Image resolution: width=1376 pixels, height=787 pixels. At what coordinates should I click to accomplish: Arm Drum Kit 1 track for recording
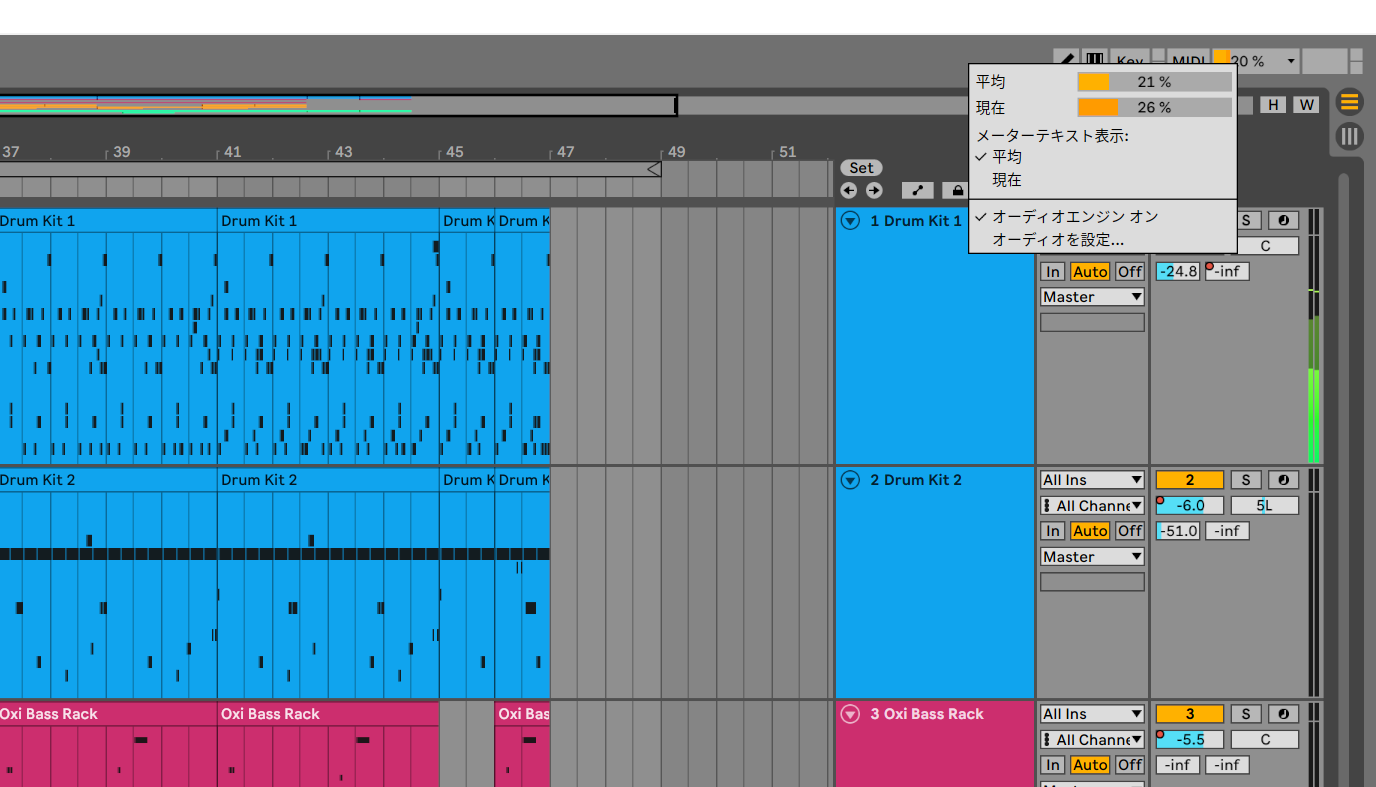pos(1283,221)
